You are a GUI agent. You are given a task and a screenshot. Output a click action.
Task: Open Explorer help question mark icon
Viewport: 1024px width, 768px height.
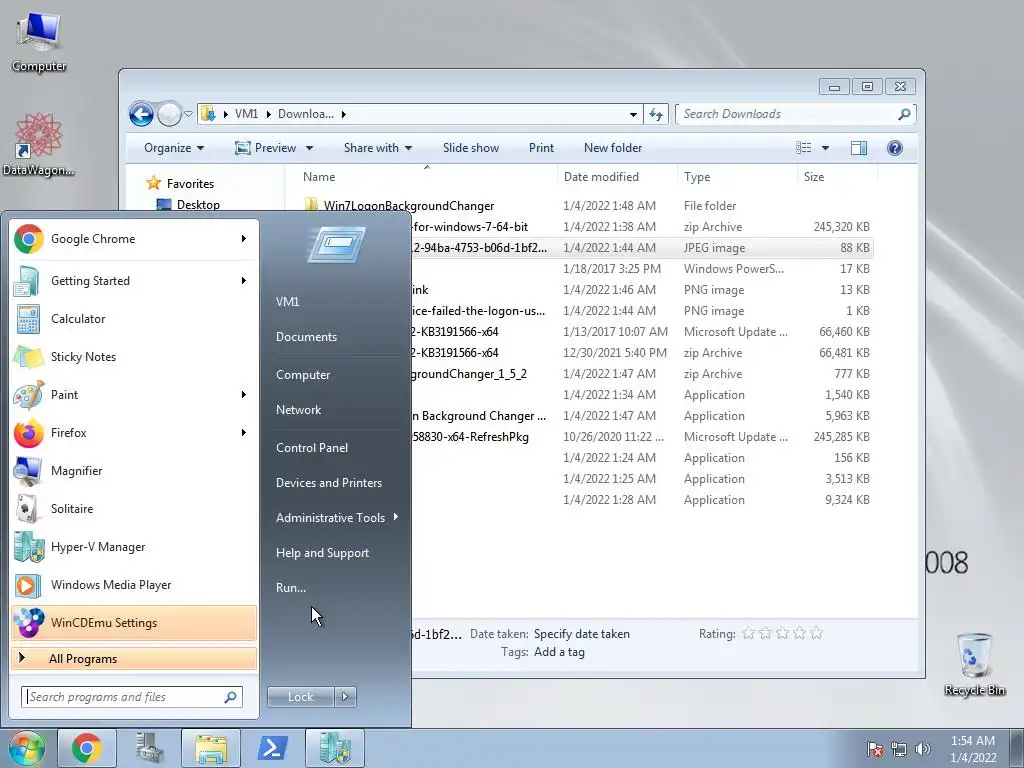point(895,148)
